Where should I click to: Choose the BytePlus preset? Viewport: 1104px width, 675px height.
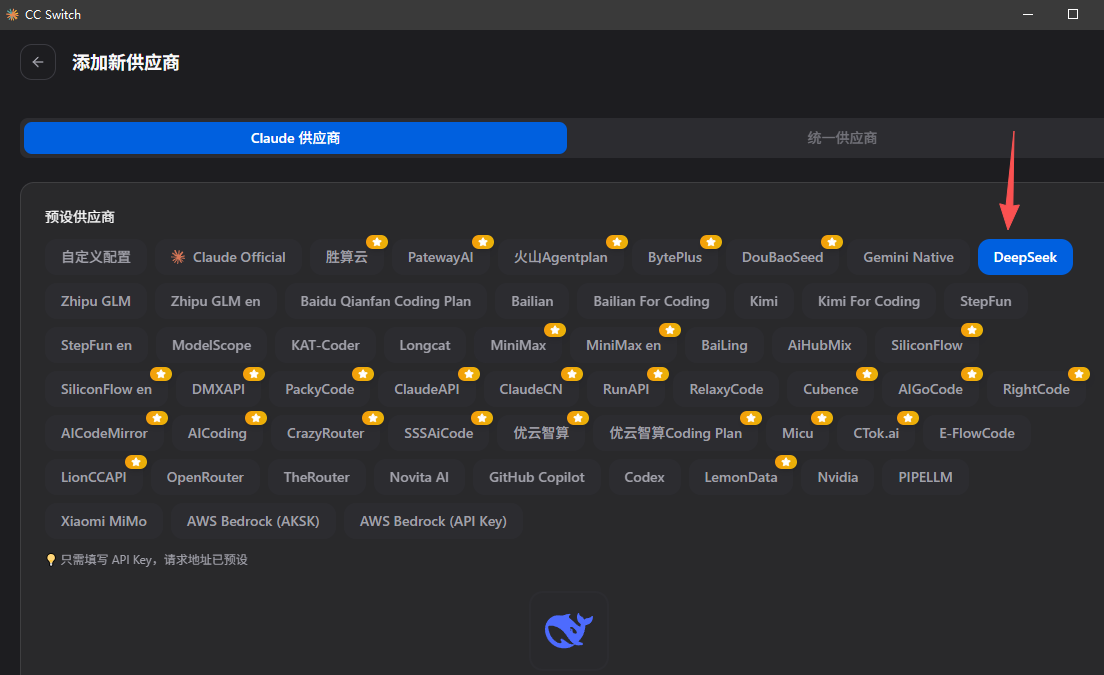[x=675, y=257]
